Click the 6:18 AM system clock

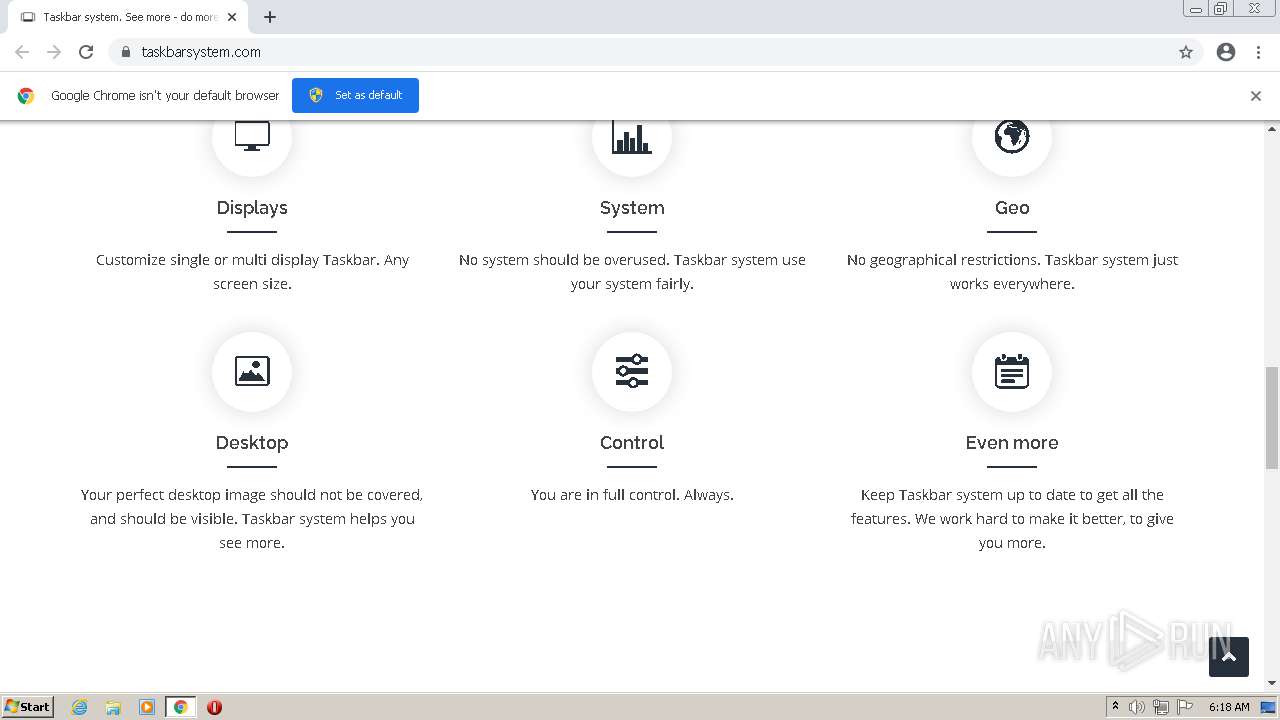coord(1229,707)
